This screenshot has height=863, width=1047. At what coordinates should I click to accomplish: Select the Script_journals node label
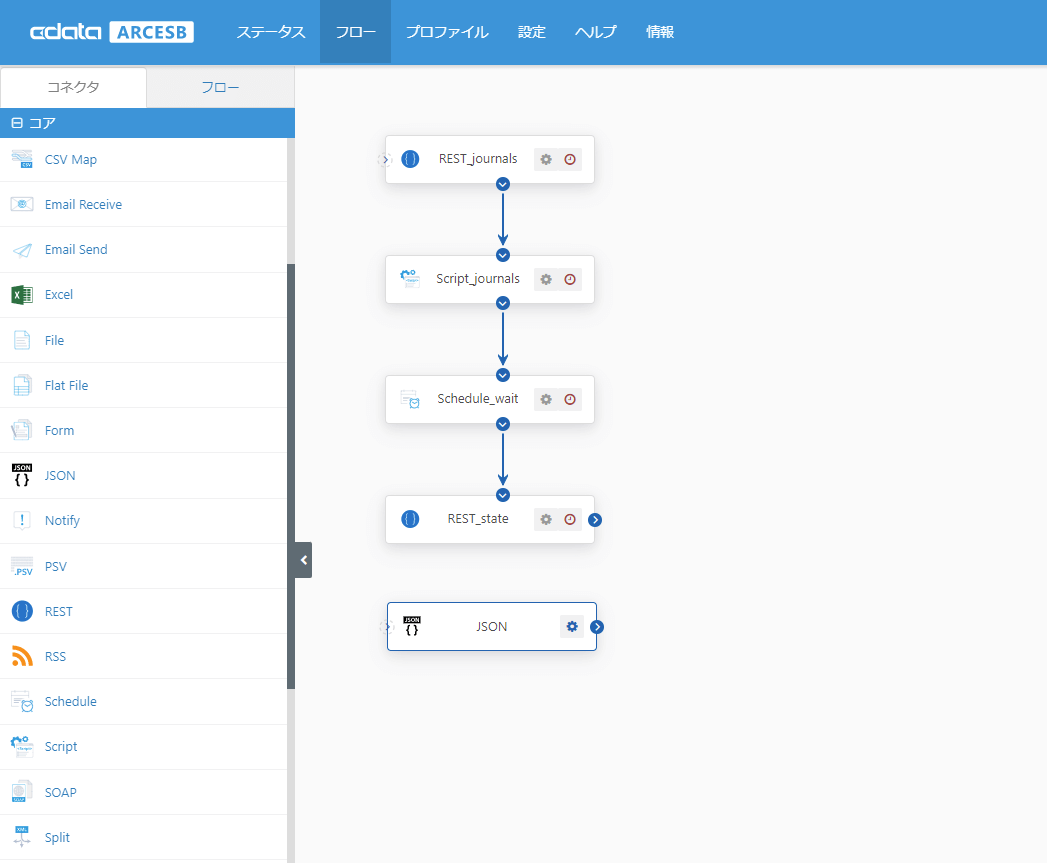coord(477,279)
